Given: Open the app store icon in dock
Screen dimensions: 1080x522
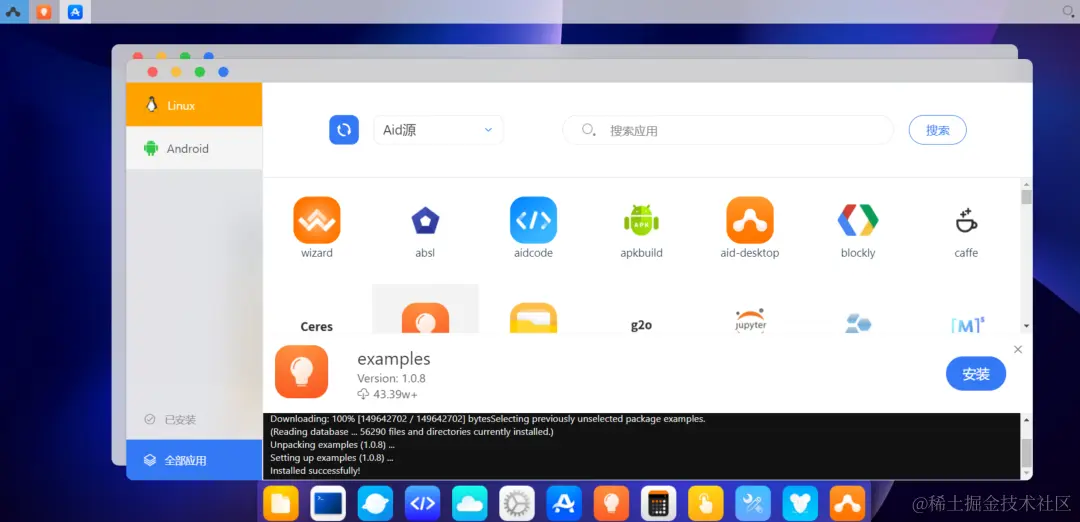Looking at the screenshot, I should [x=564, y=503].
